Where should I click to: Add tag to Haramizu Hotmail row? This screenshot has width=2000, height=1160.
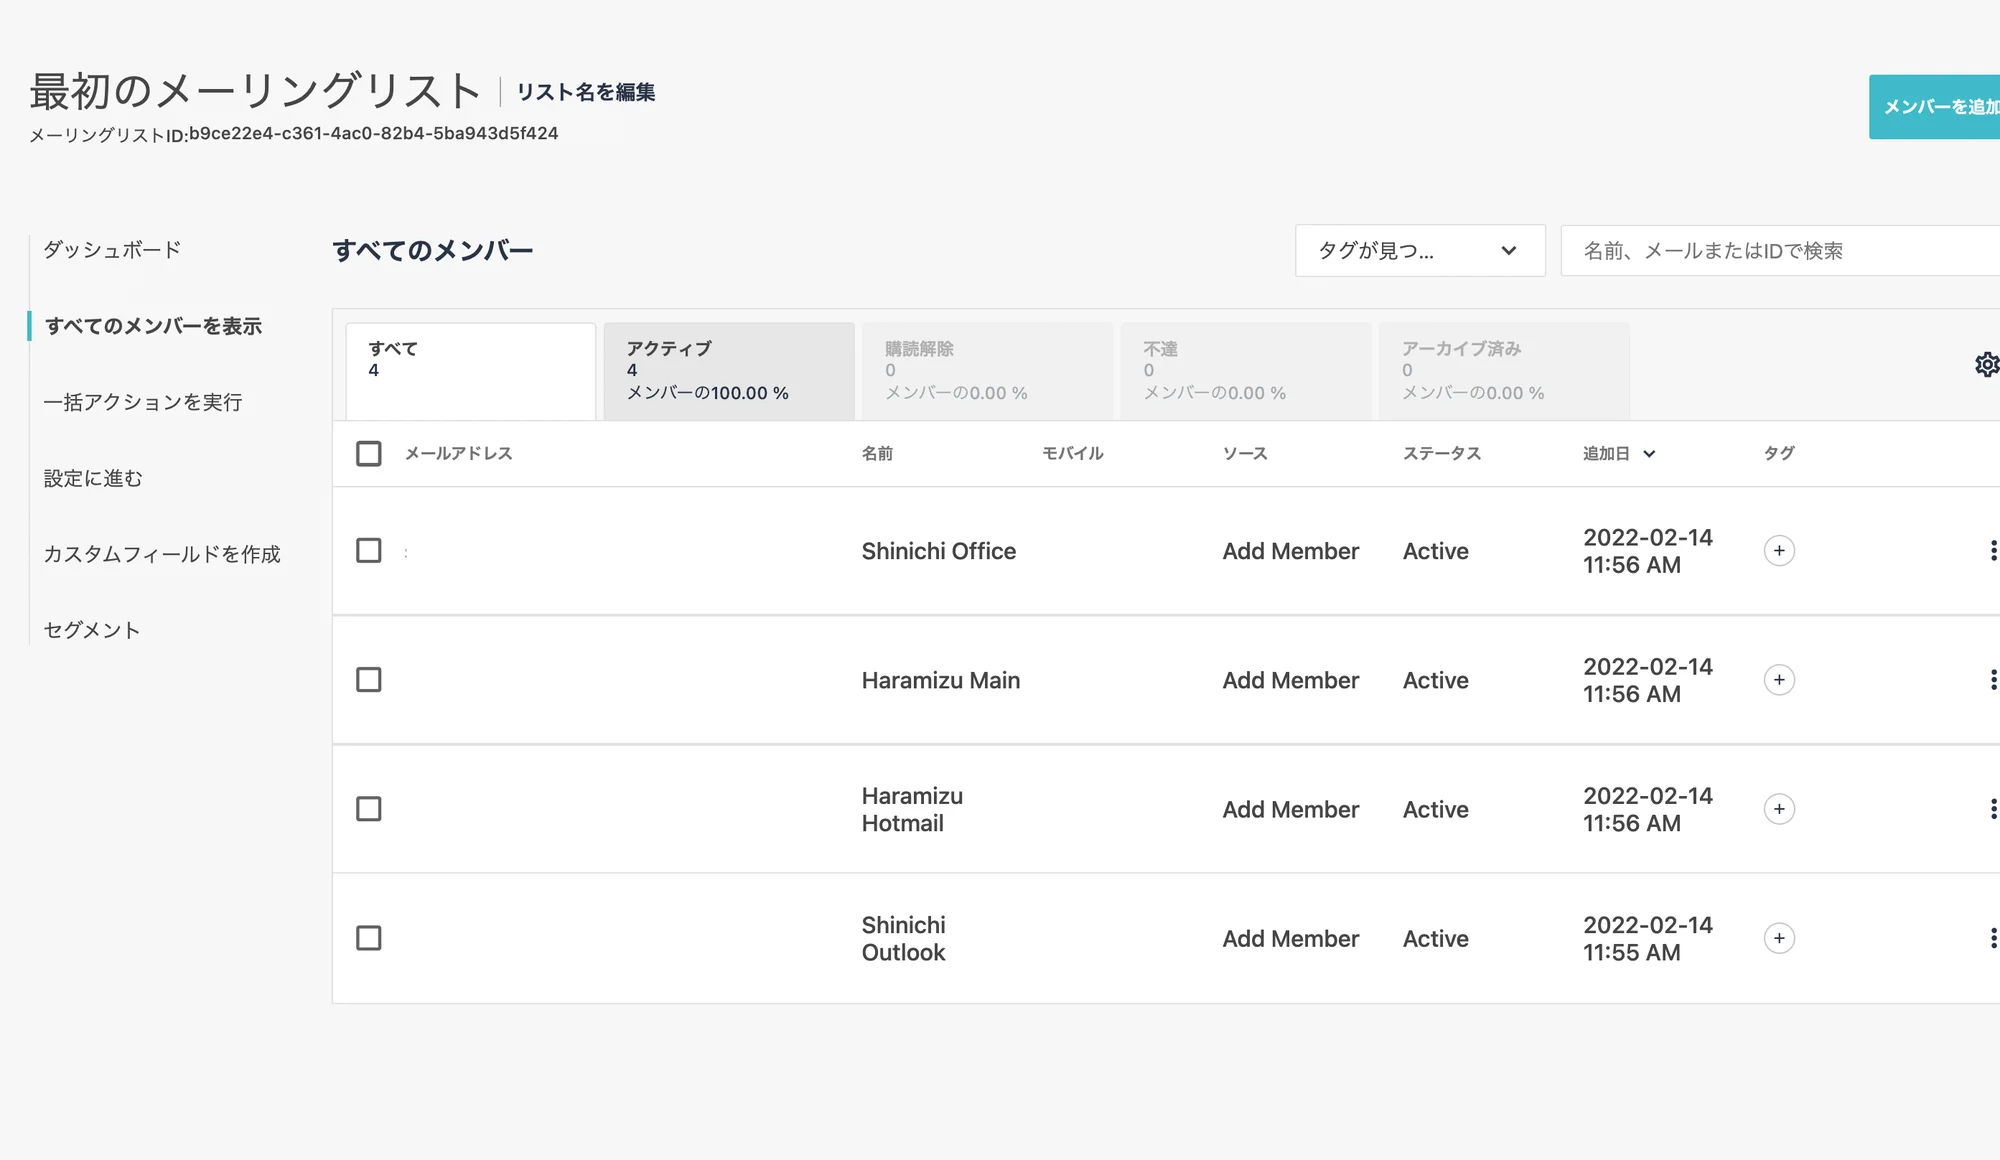pyautogui.click(x=1779, y=809)
